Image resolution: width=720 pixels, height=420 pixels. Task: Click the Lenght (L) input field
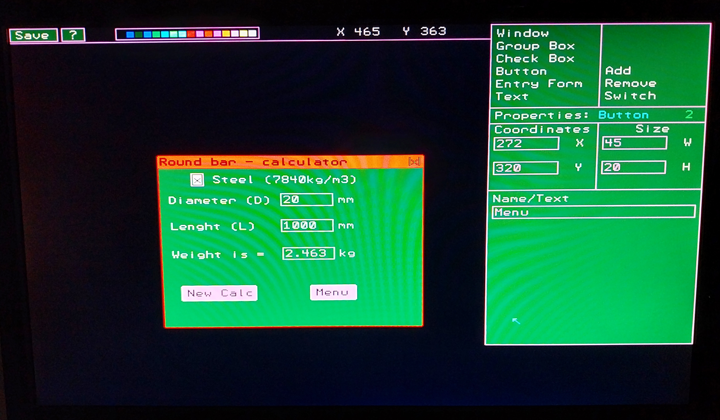(306, 226)
